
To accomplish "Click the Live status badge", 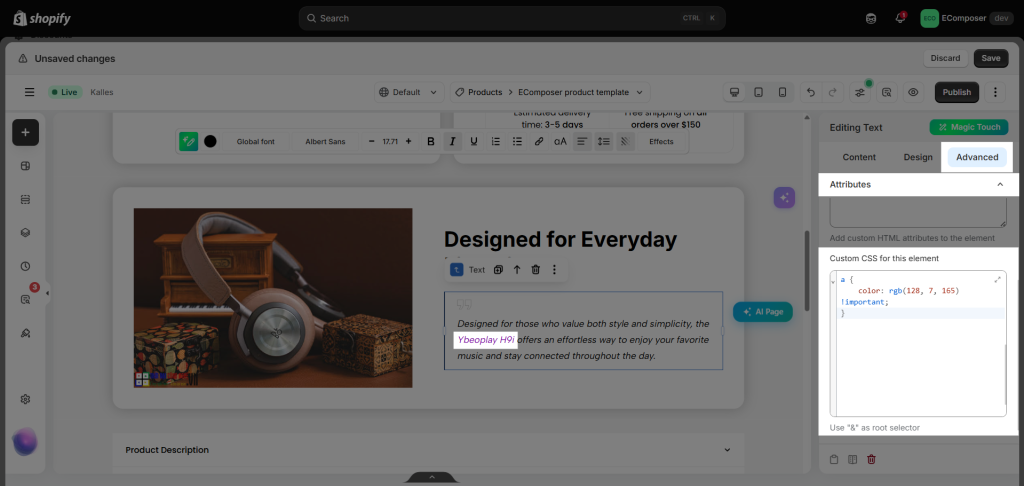I will click(64, 92).
